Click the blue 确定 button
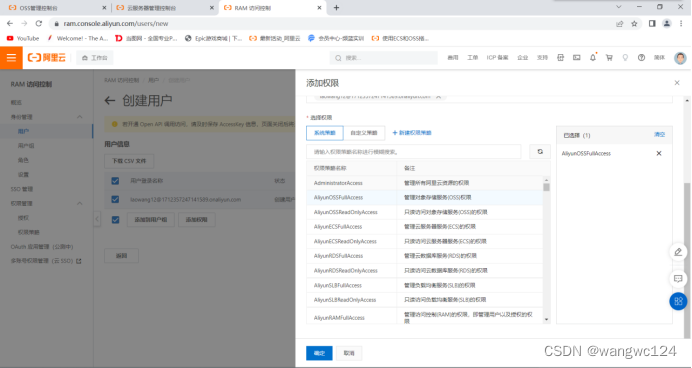 click(319, 353)
